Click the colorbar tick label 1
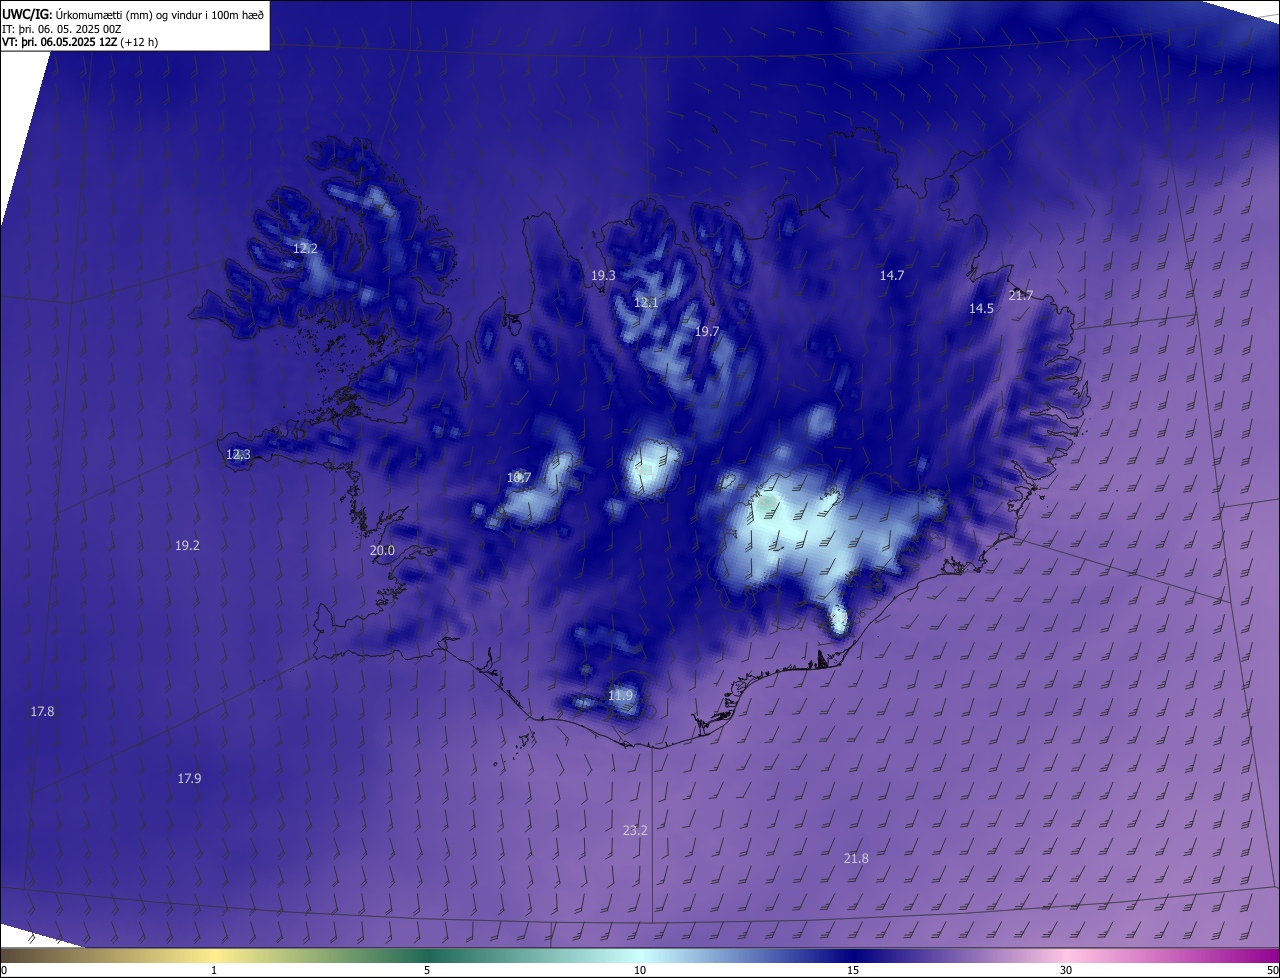This screenshot has width=1280, height=978. click(214, 970)
